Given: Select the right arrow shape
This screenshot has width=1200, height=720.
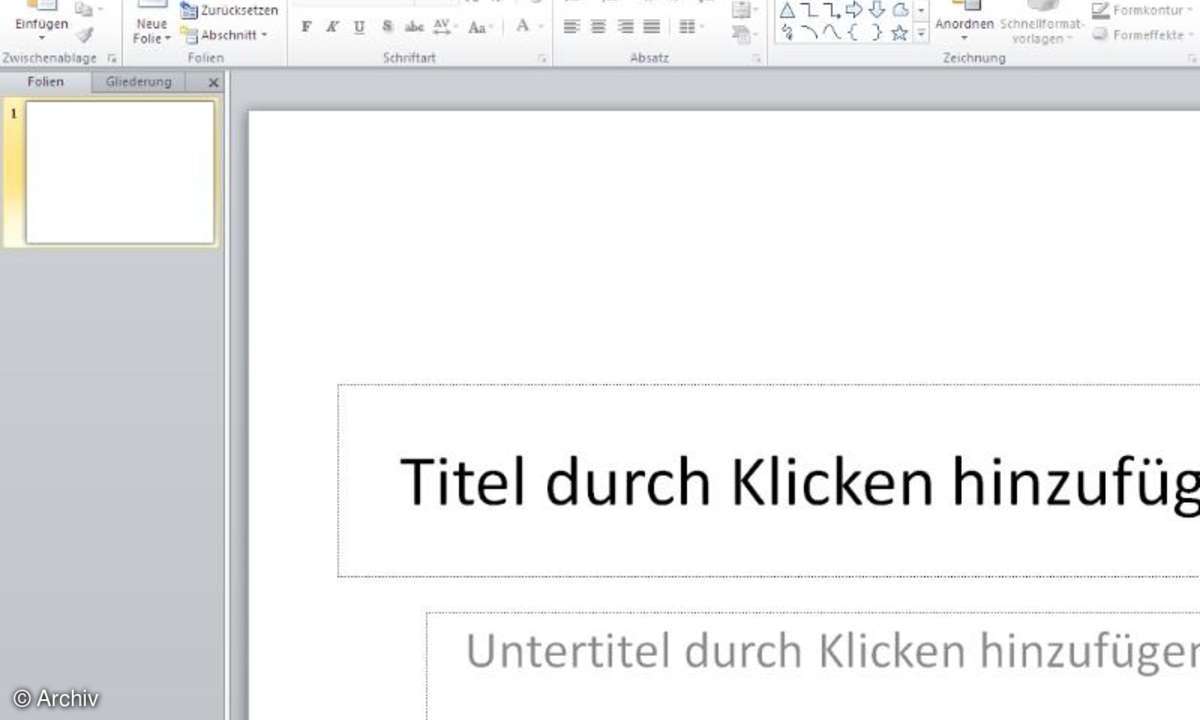Looking at the screenshot, I should [x=854, y=10].
